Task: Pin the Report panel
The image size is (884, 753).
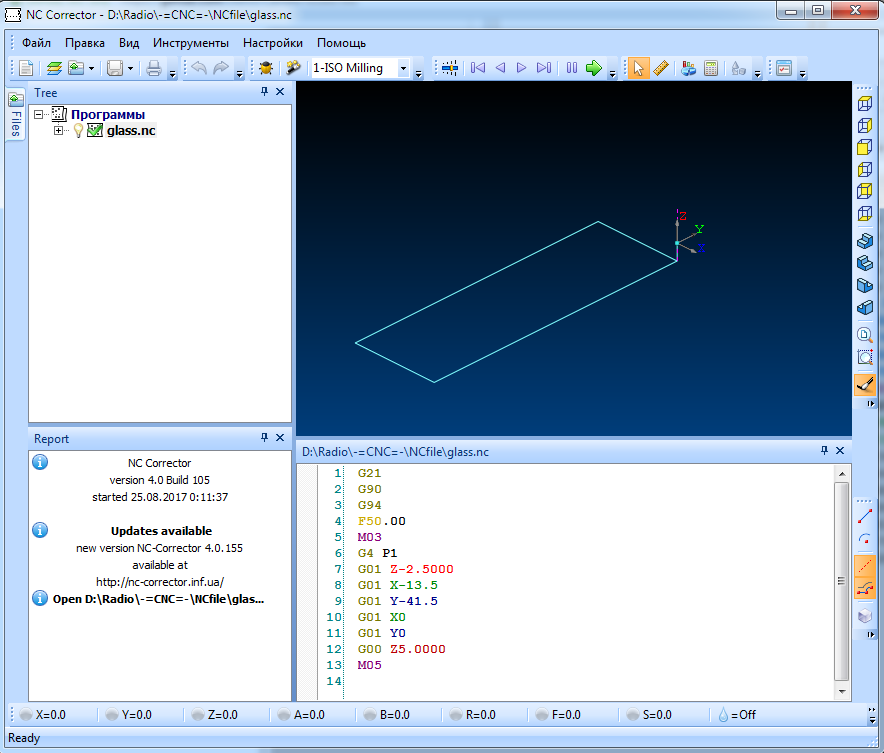Action: [x=264, y=437]
